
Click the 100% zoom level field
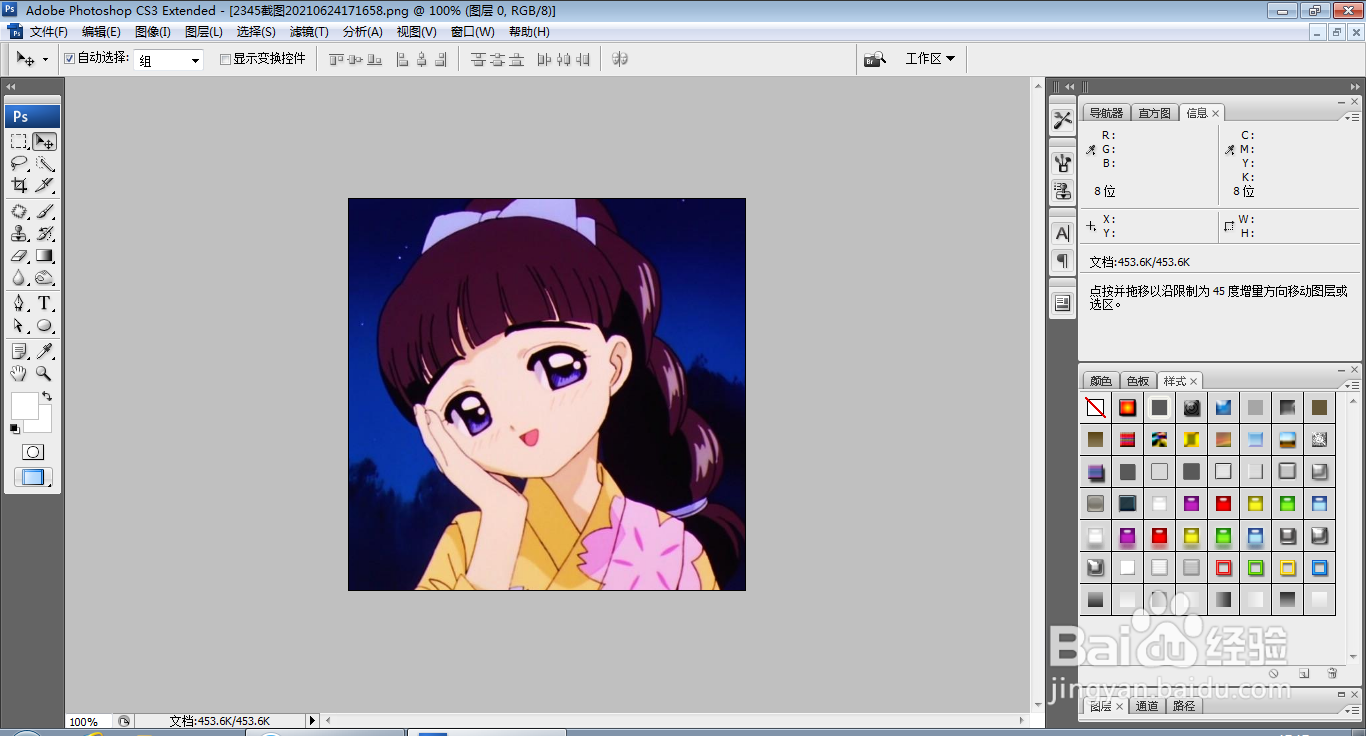(x=89, y=721)
